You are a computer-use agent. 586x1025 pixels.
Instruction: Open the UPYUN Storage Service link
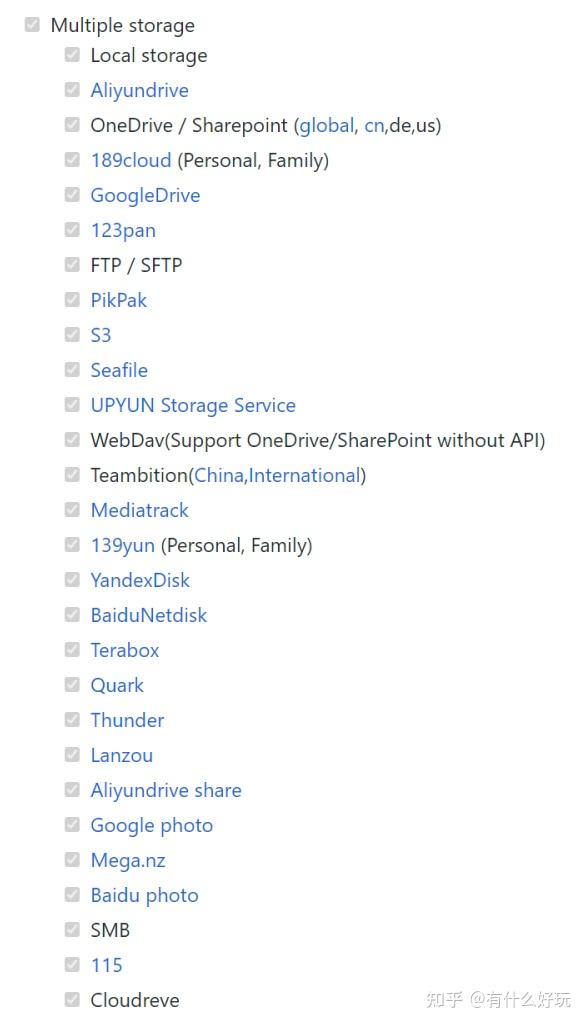(193, 405)
